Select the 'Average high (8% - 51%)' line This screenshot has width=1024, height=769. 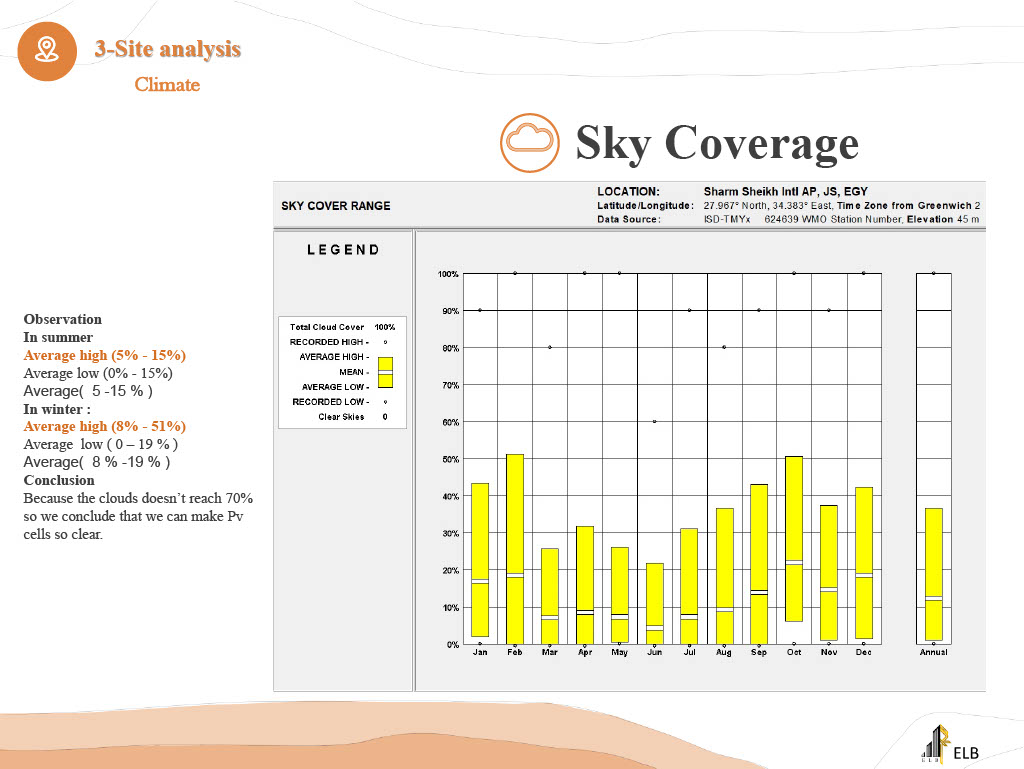[x=105, y=426]
